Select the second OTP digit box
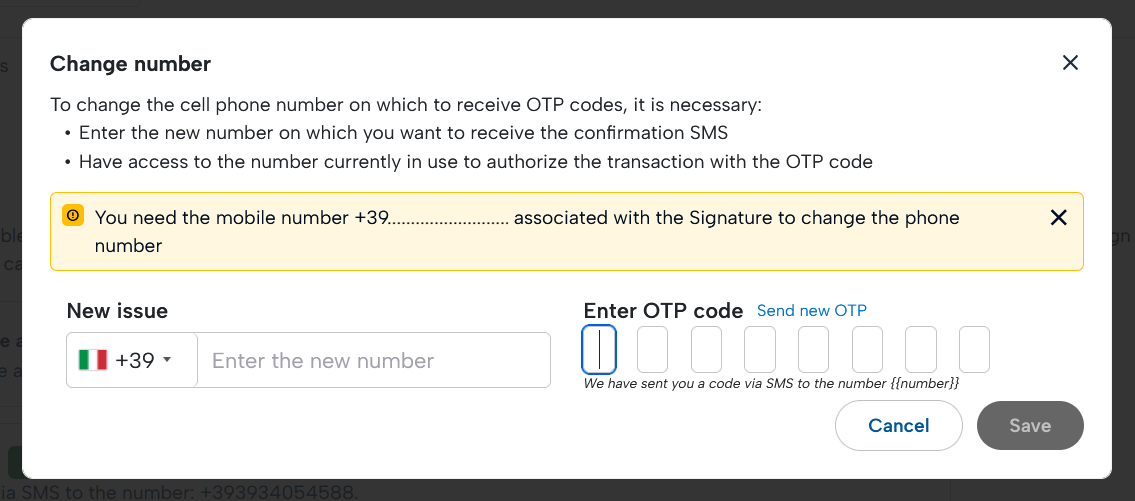Image resolution: width=1135 pixels, height=501 pixels. (652, 349)
